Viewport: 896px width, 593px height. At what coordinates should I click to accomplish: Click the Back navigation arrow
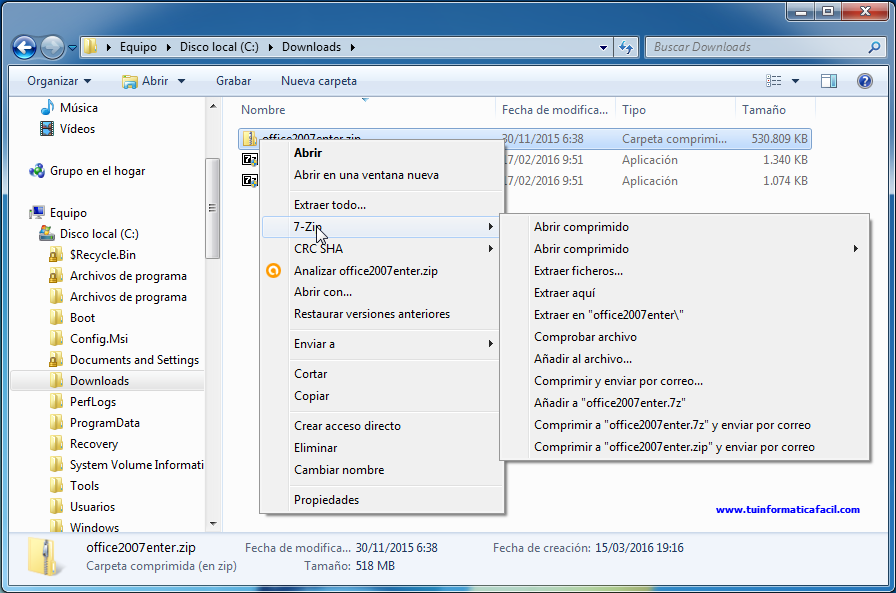click(x=25, y=47)
